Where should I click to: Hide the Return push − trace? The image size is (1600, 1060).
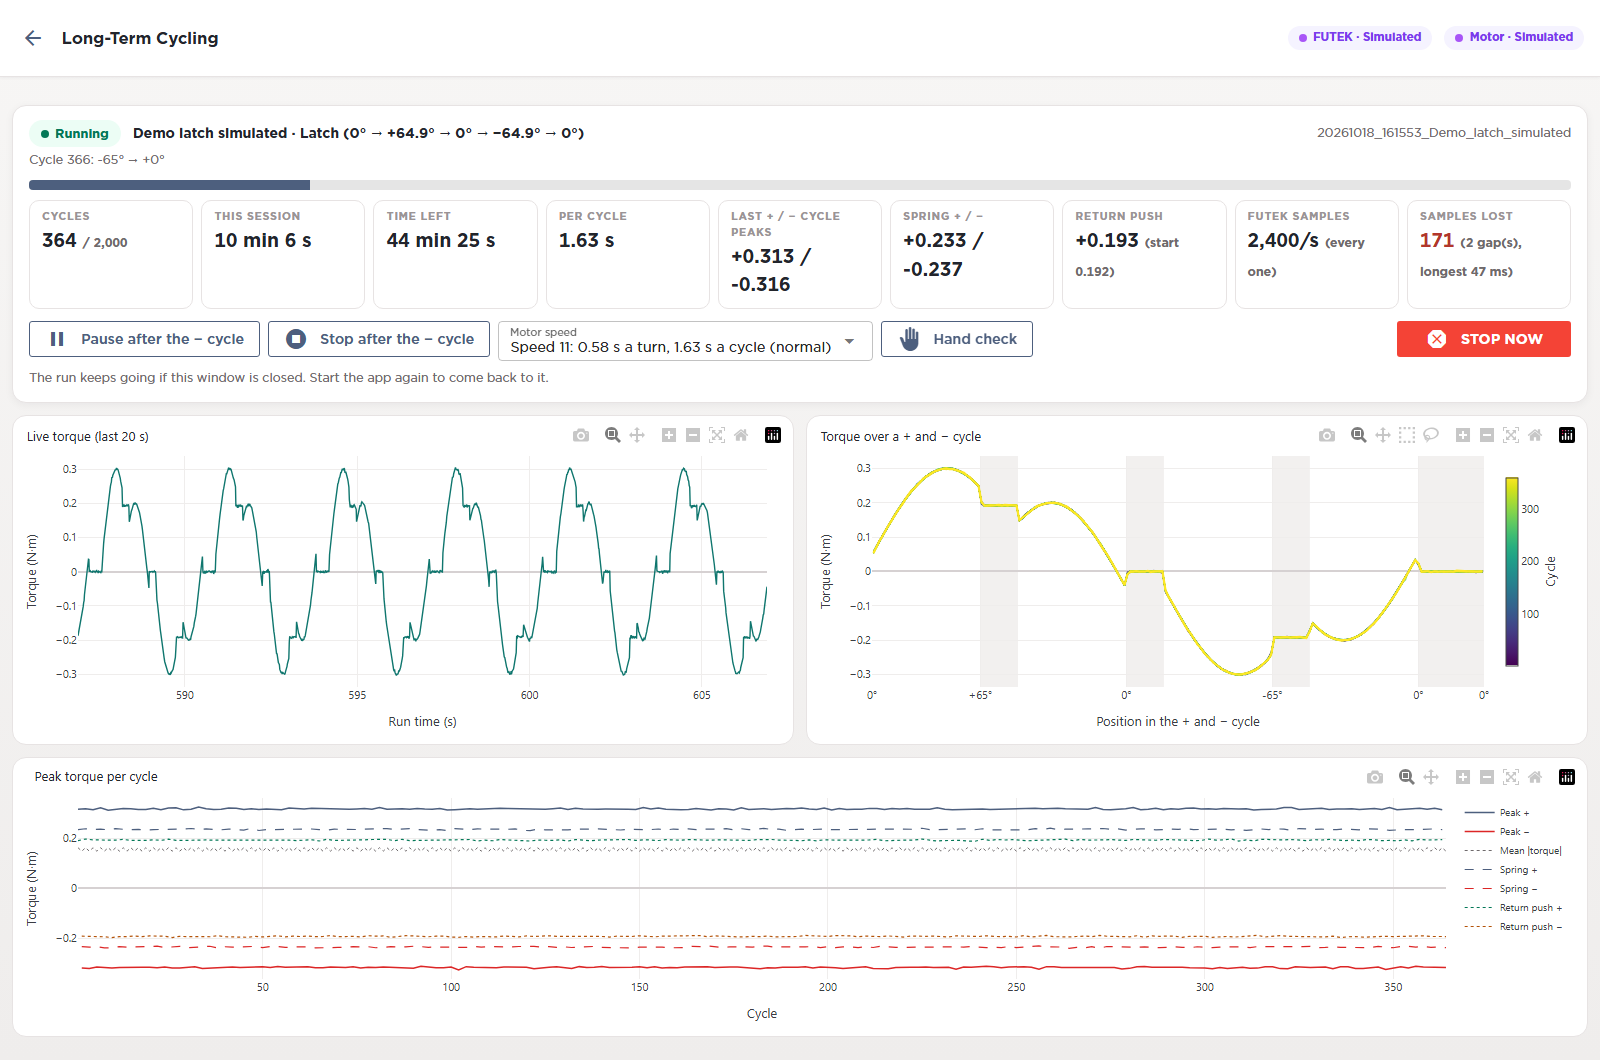pos(1513,927)
